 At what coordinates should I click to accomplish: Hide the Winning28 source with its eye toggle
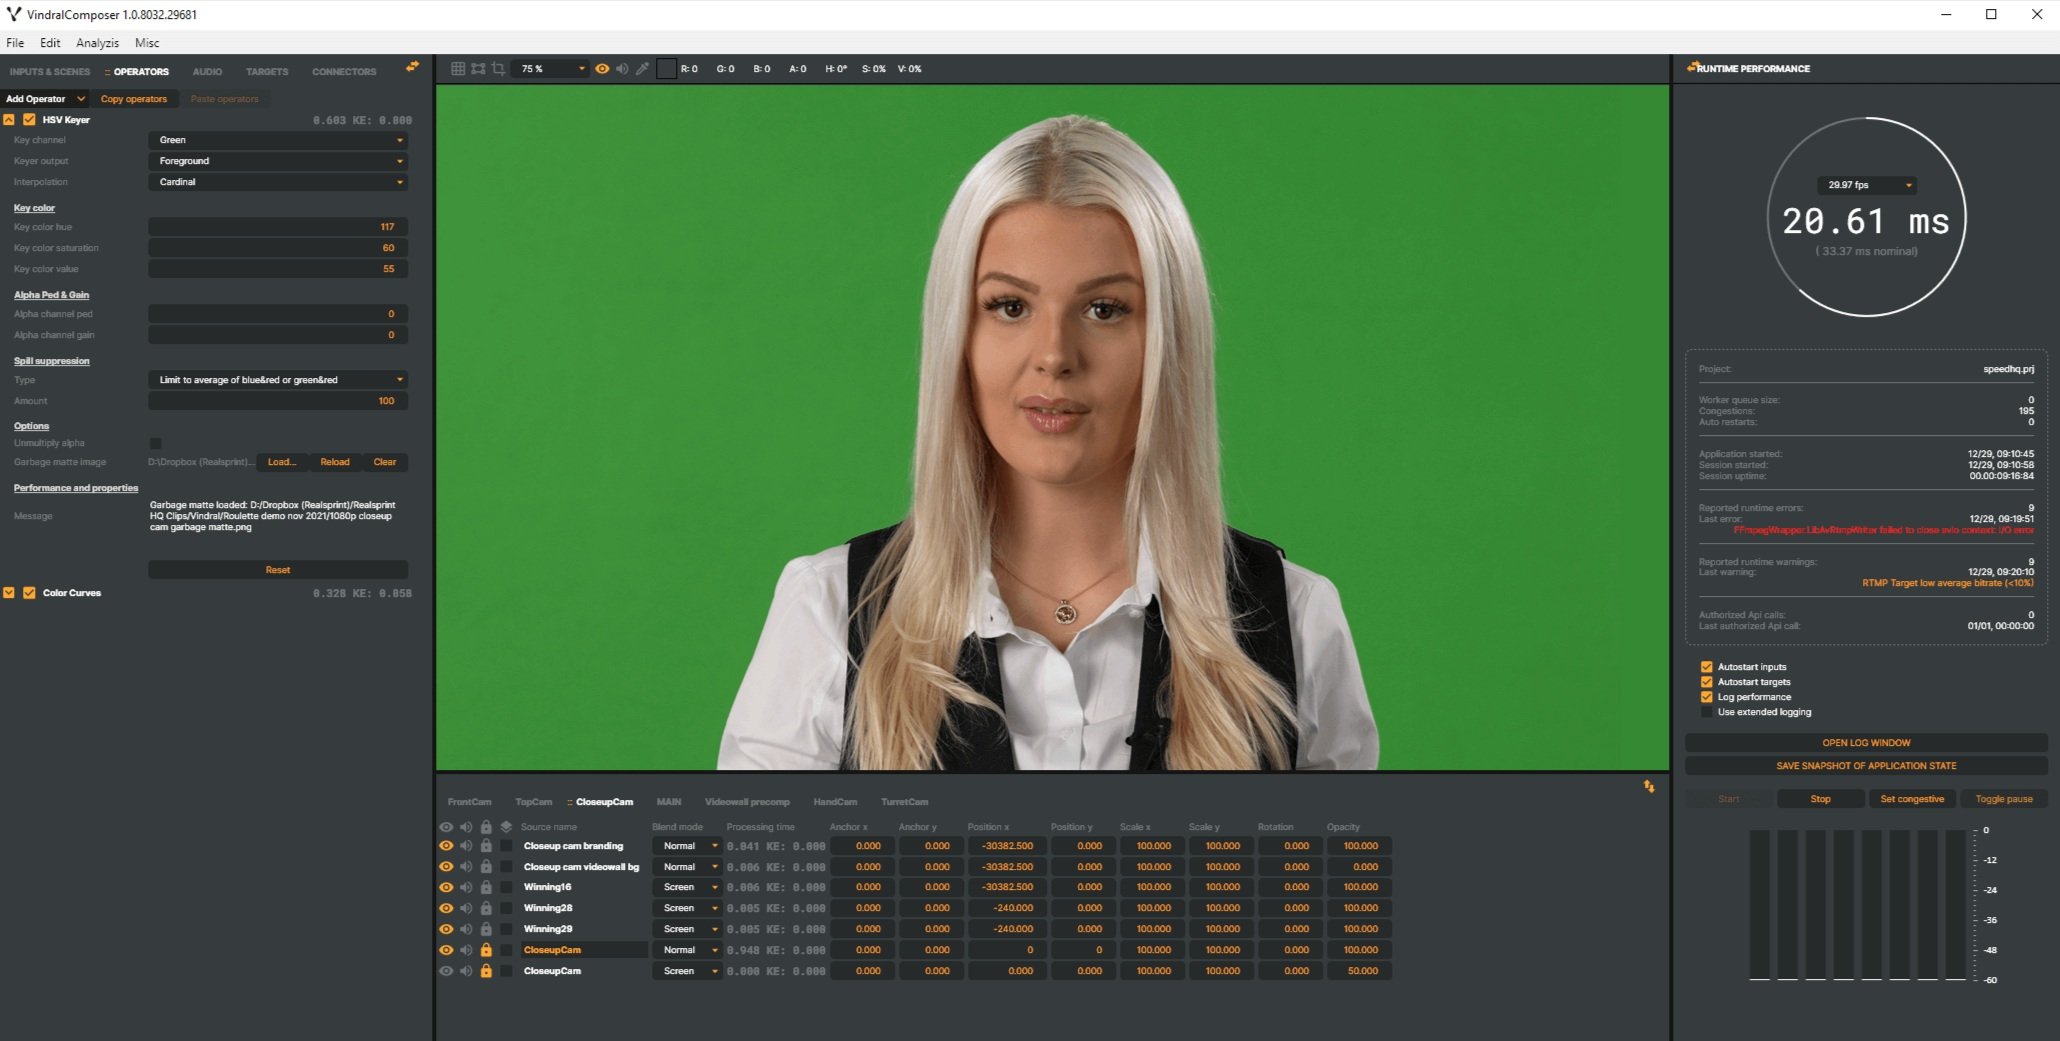446,908
